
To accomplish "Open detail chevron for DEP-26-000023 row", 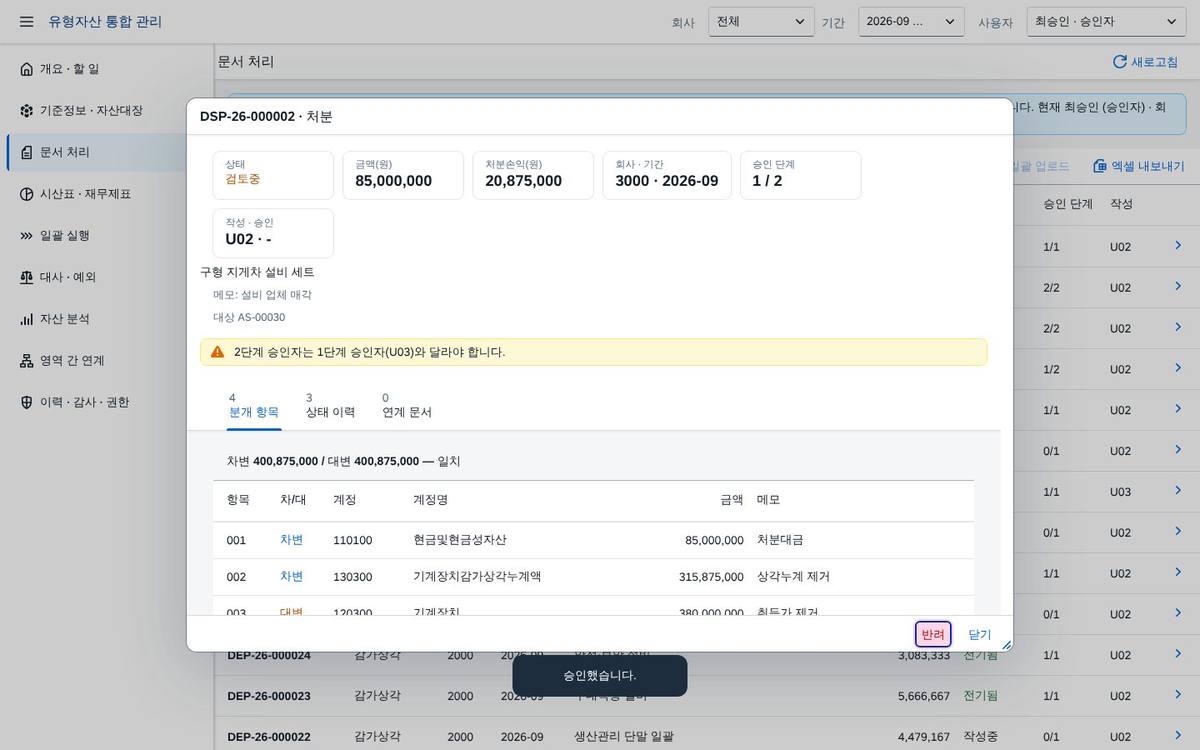I will (x=1178, y=695).
